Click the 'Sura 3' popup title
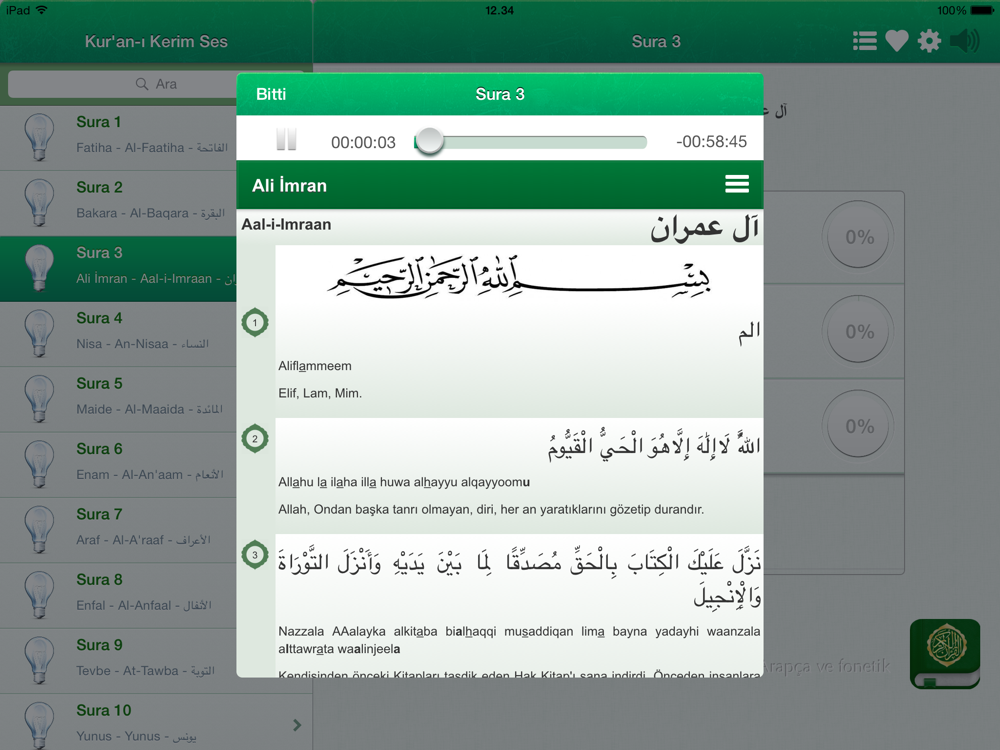The height and width of the screenshot is (750, 1000). coord(500,94)
